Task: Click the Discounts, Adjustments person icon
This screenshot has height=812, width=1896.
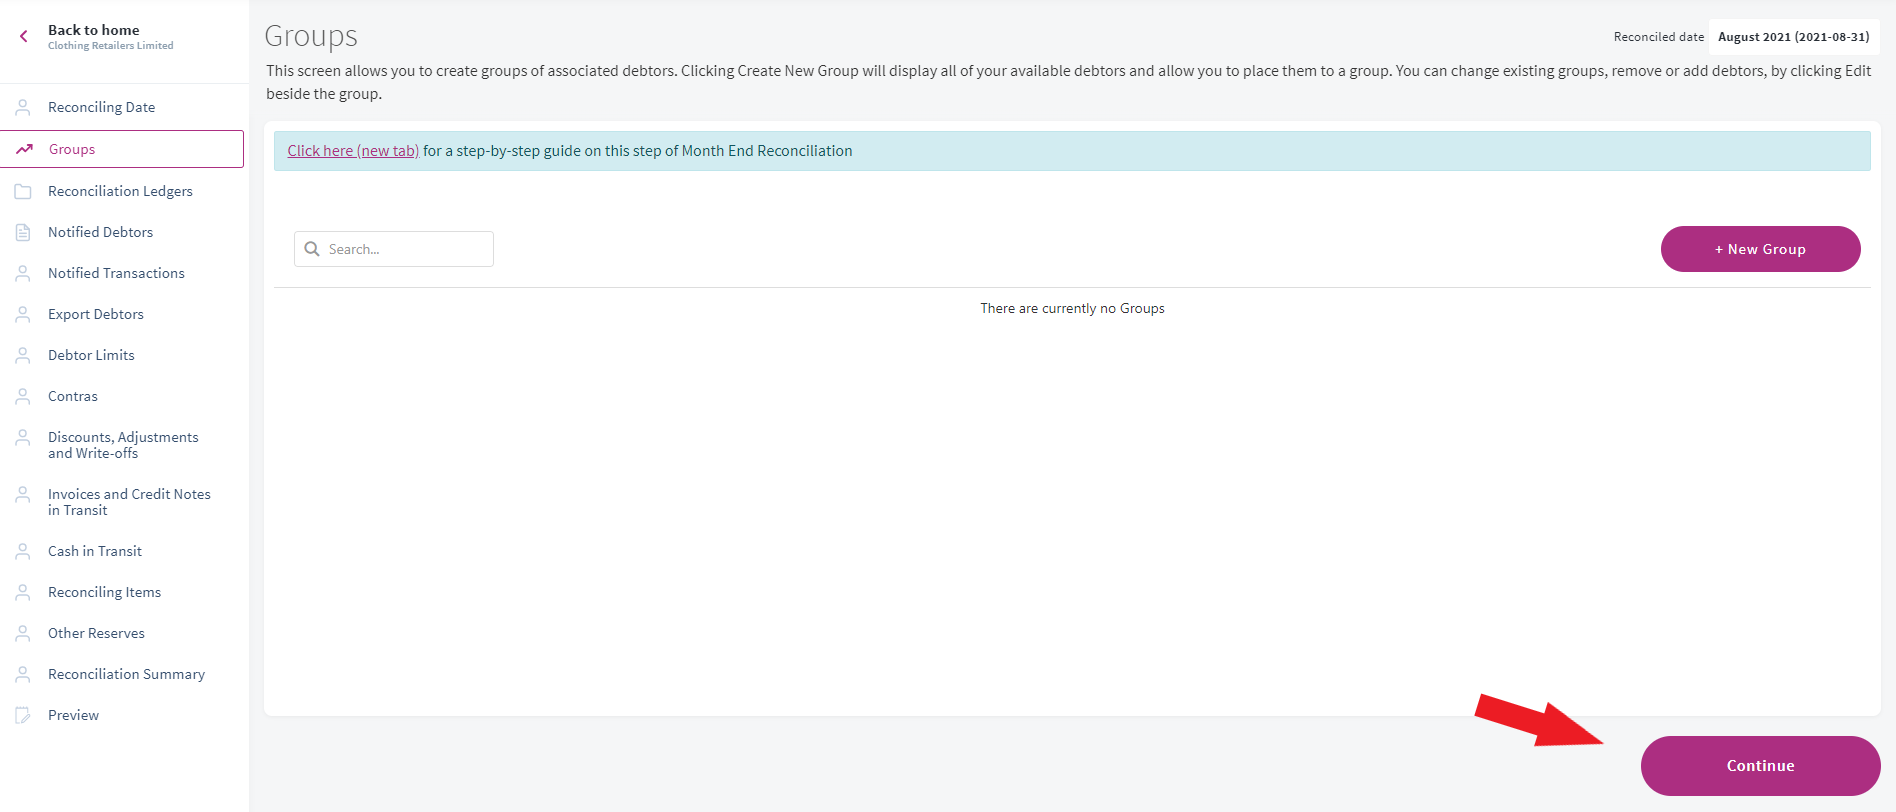Action: (23, 437)
